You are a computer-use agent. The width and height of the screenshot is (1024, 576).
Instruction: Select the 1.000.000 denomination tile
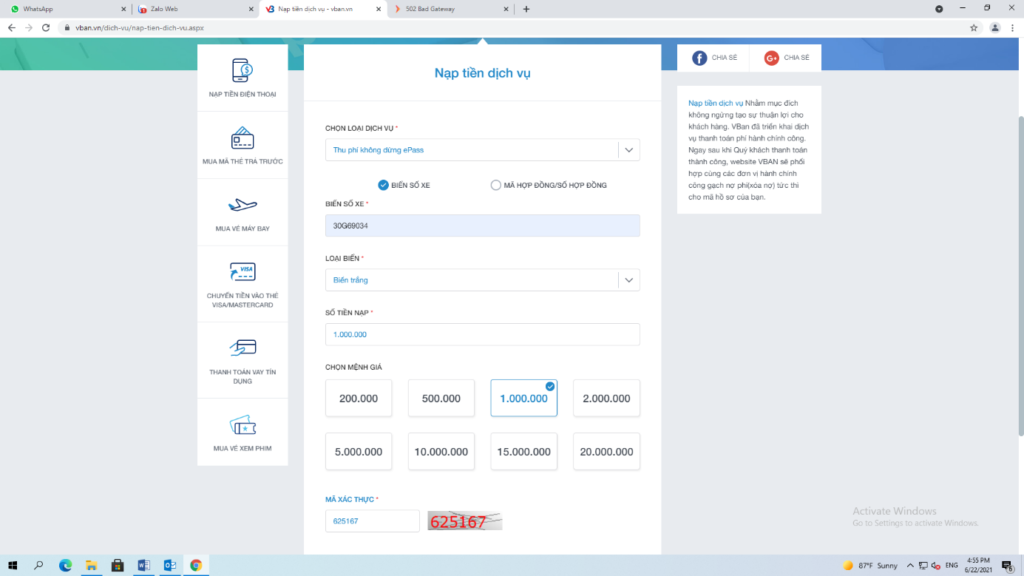click(x=524, y=398)
